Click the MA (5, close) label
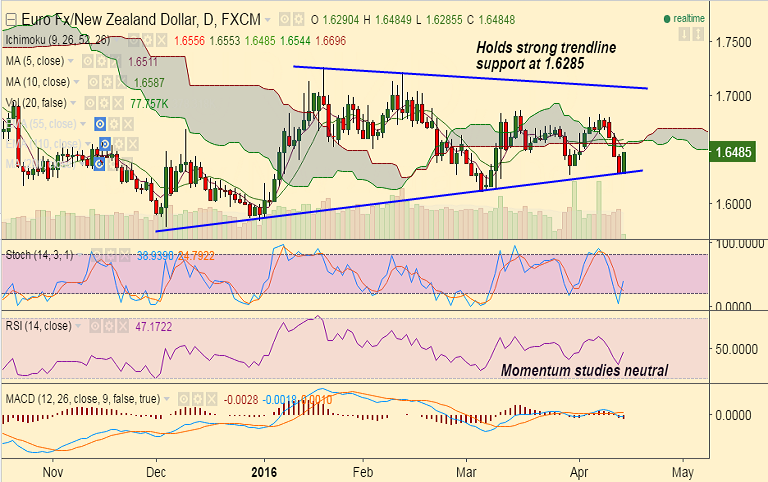The height and width of the screenshot is (482, 768). click(x=35, y=61)
